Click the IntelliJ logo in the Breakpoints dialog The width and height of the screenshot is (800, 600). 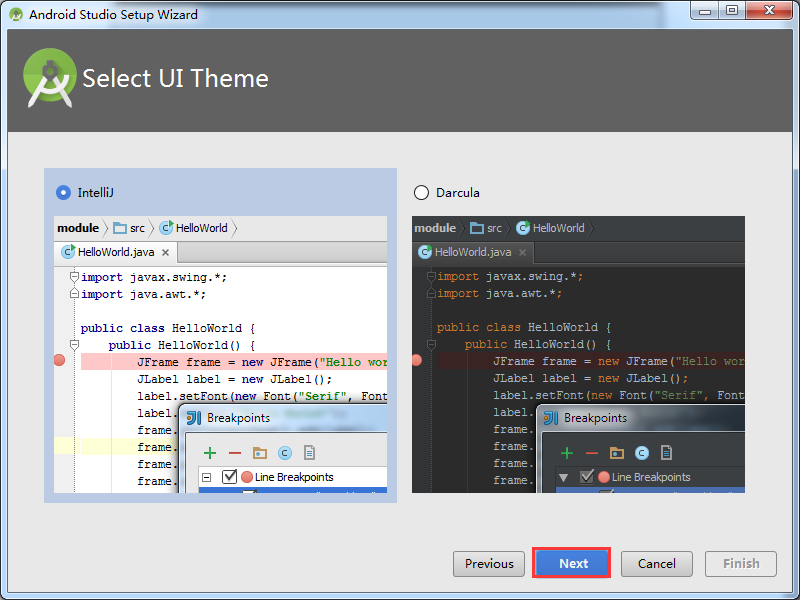click(x=192, y=417)
